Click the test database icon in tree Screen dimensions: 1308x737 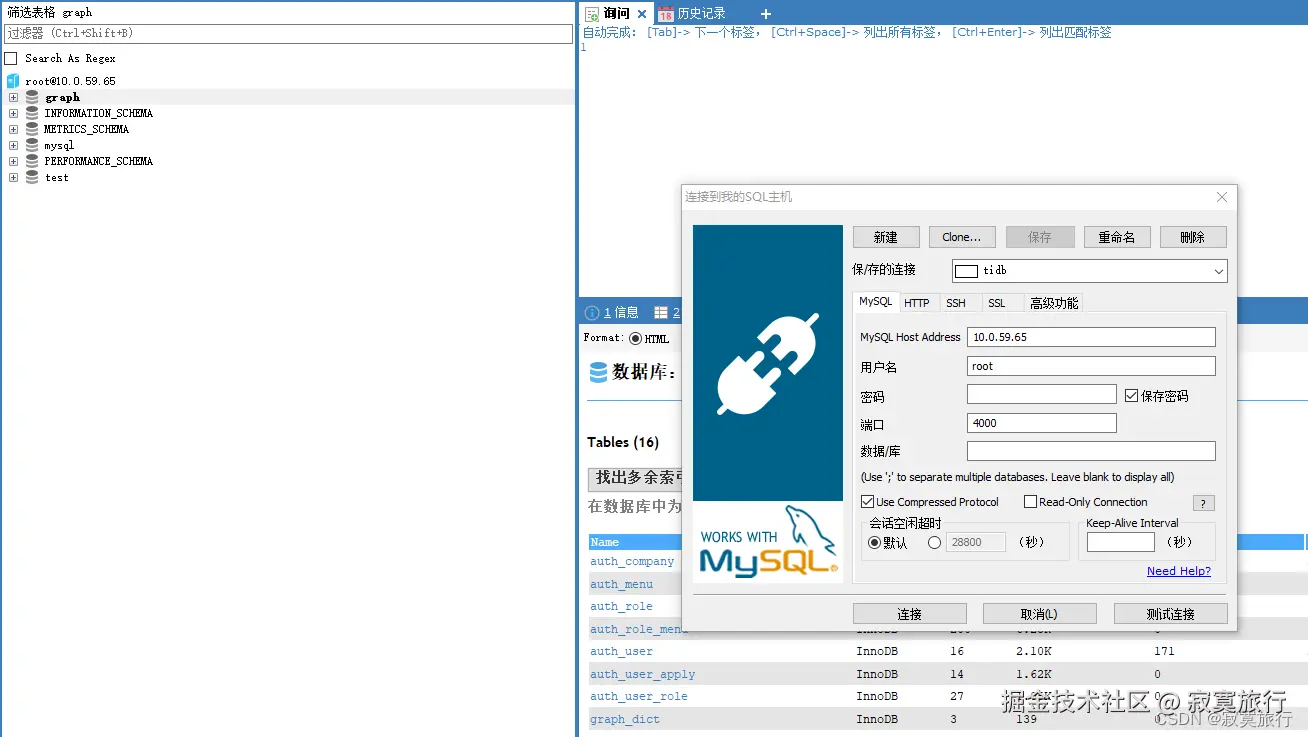click(32, 177)
